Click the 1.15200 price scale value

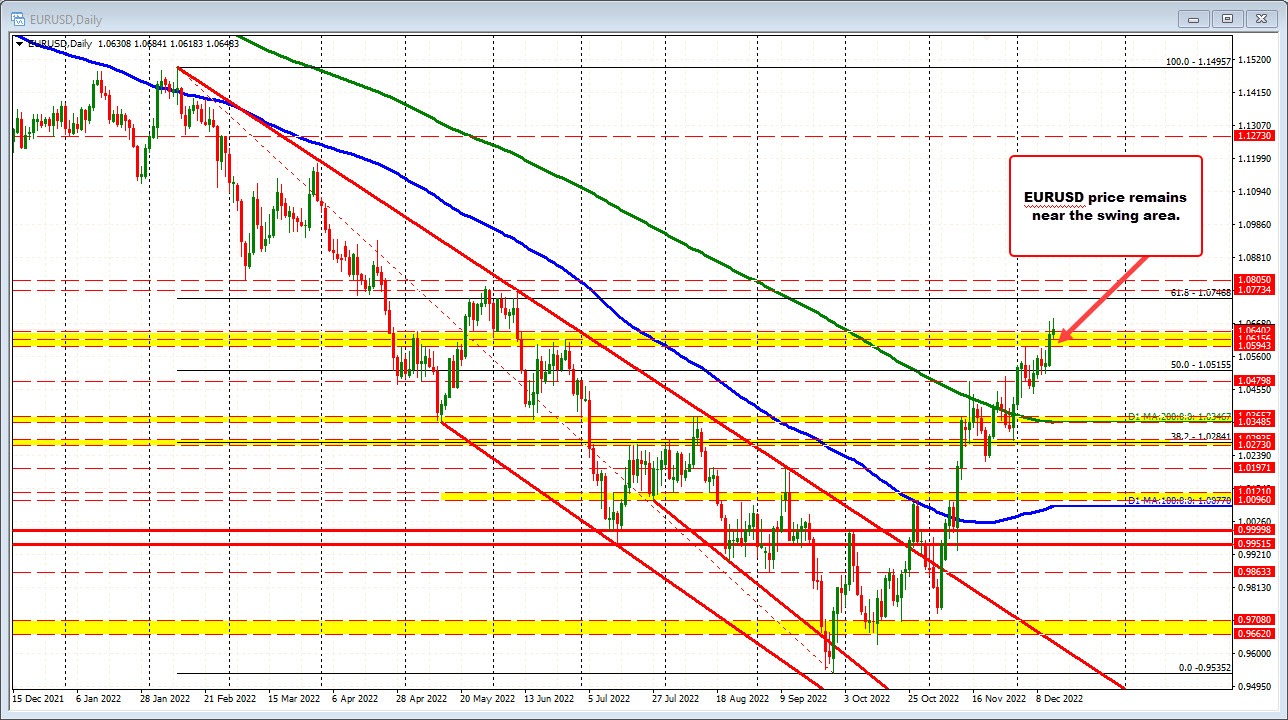pos(1254,60)
